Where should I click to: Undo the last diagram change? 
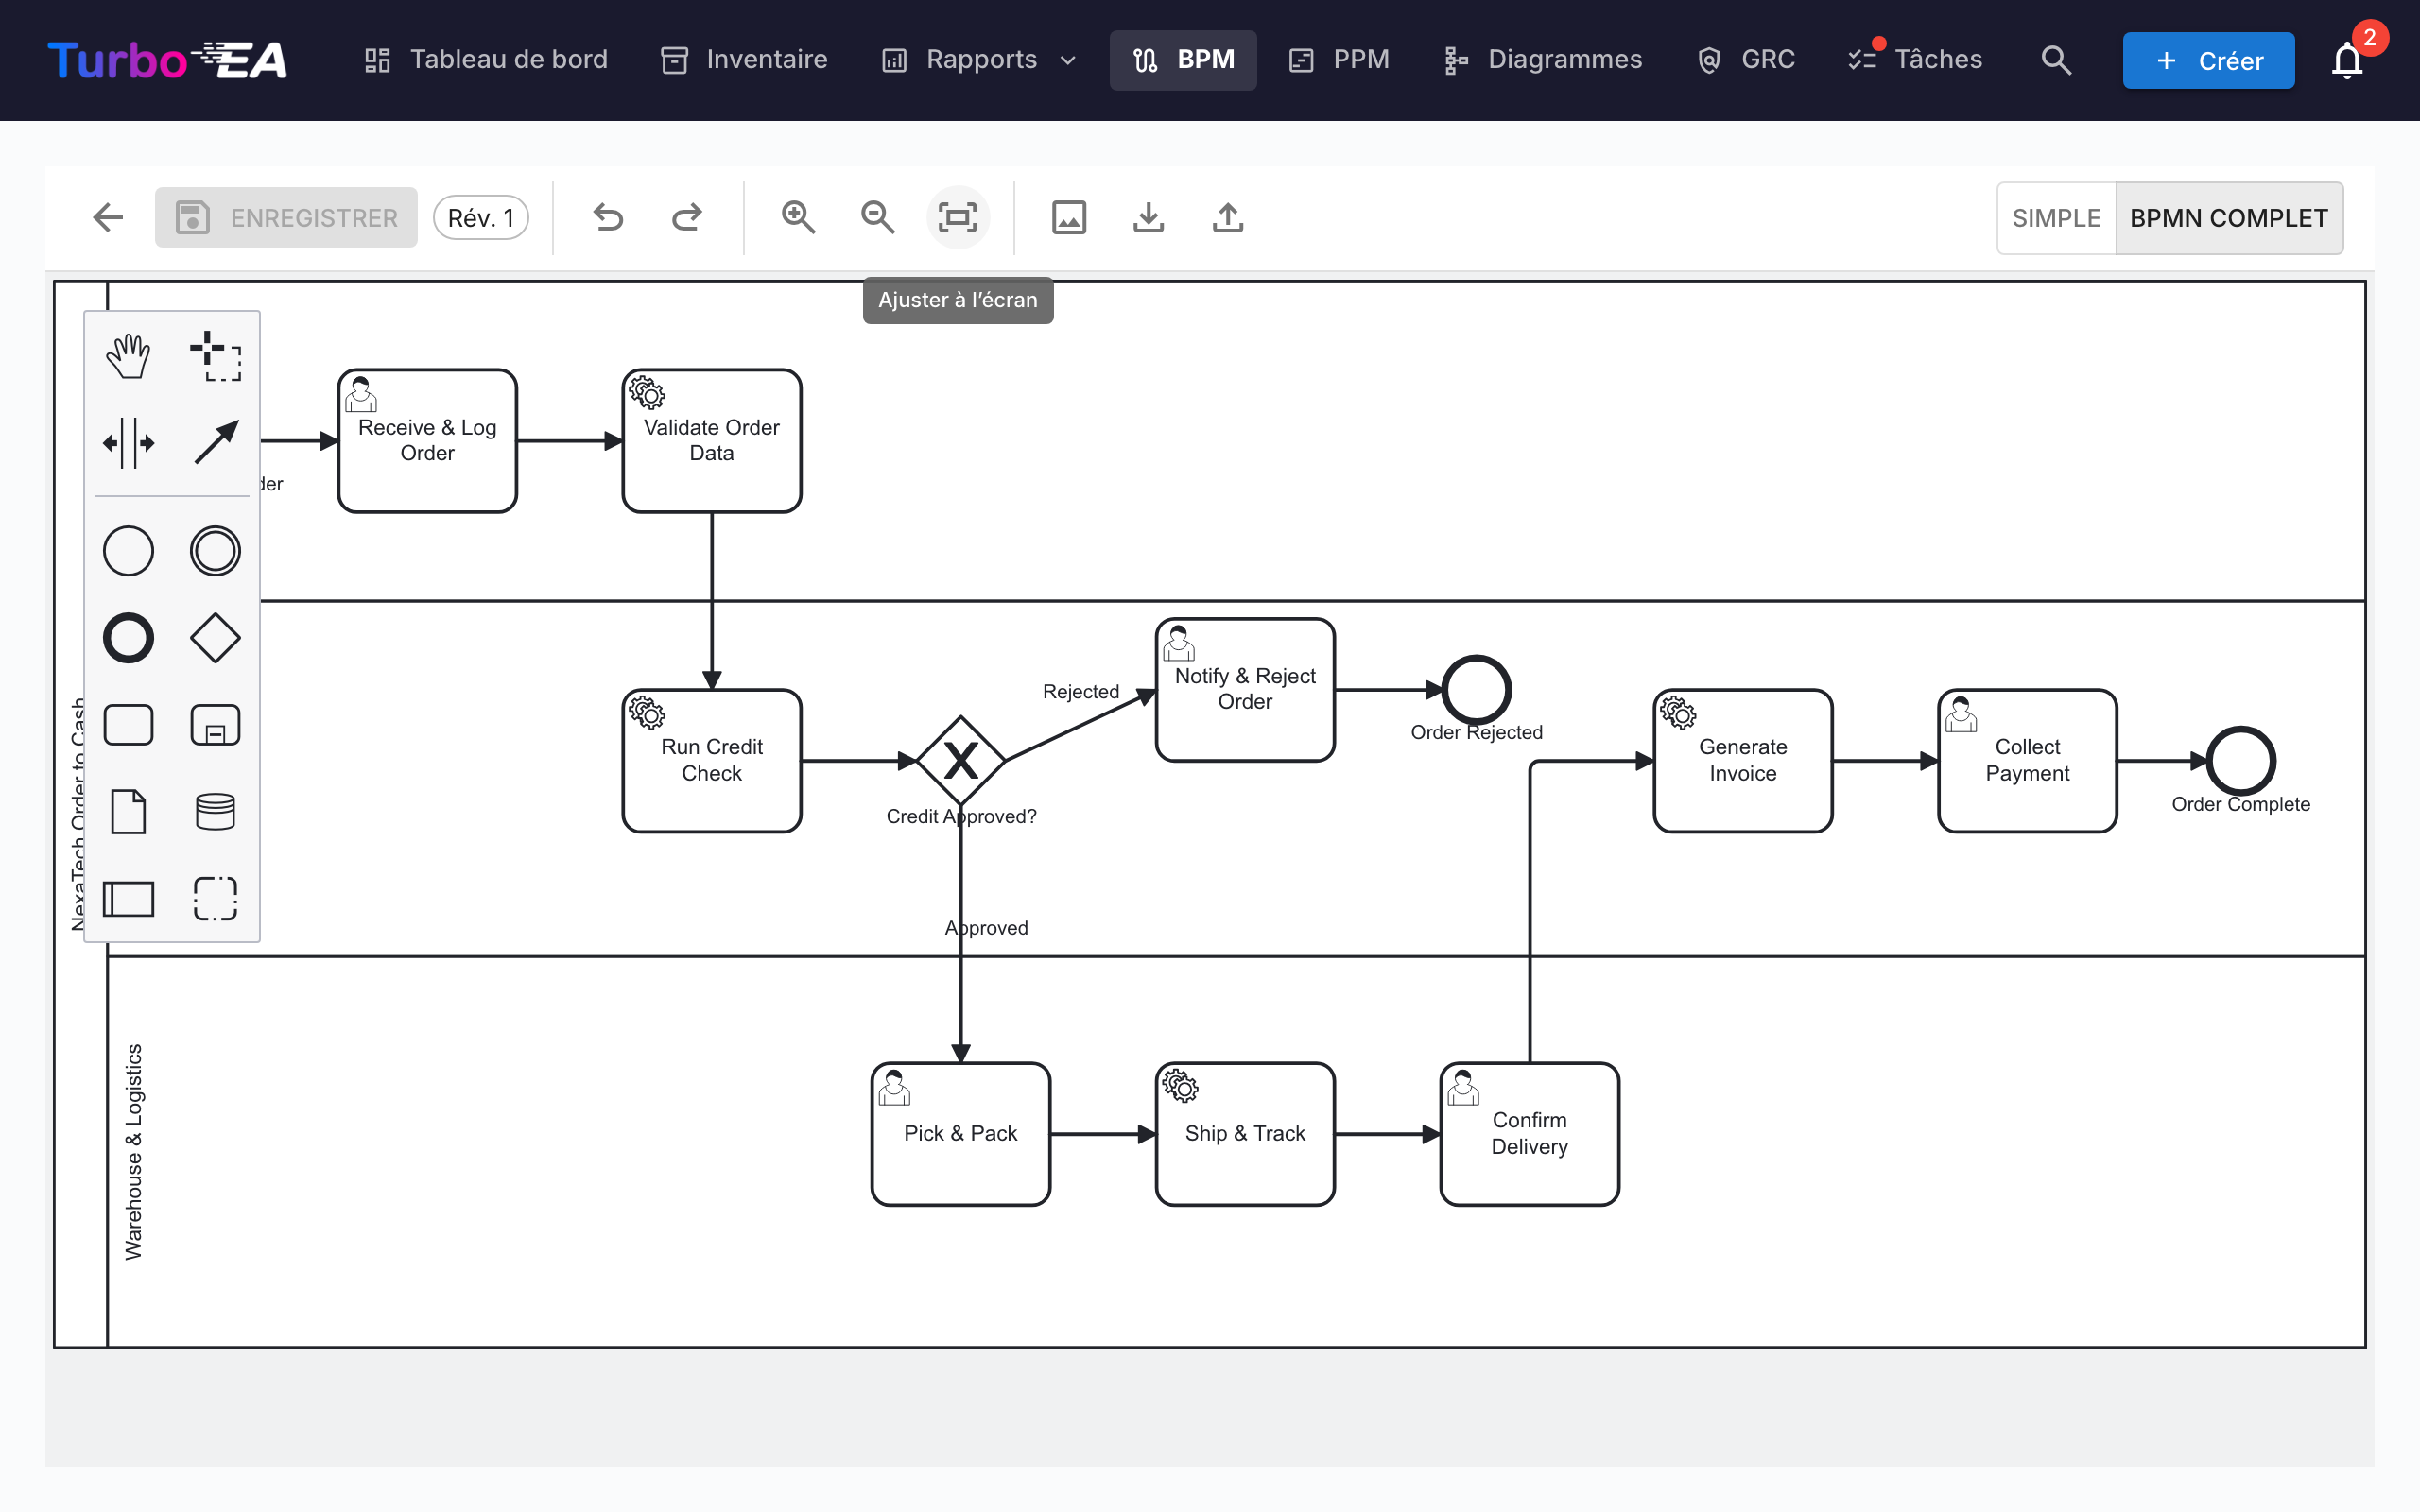[608, 217]
